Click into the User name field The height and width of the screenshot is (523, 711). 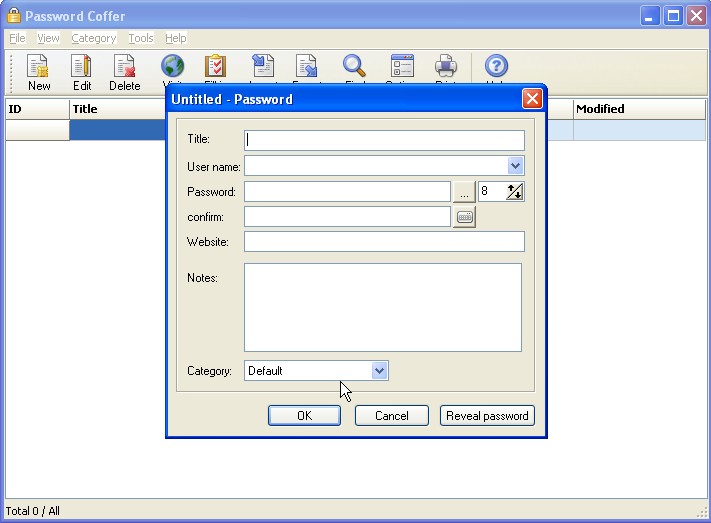point(376,166)
